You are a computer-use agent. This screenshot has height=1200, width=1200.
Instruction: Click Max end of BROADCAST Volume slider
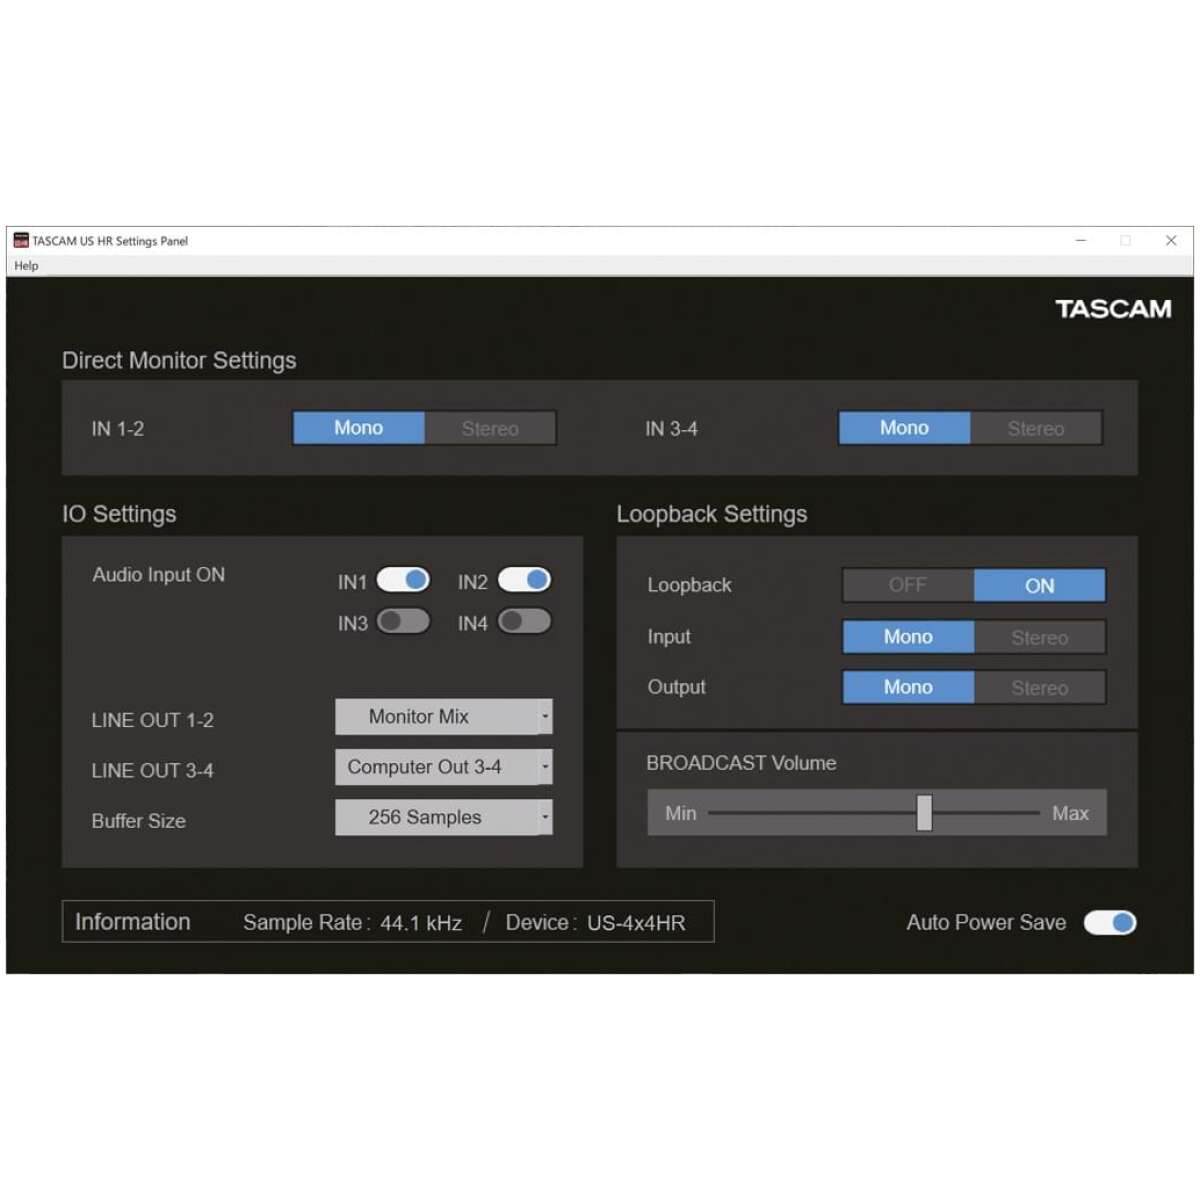coord(1070,813)
